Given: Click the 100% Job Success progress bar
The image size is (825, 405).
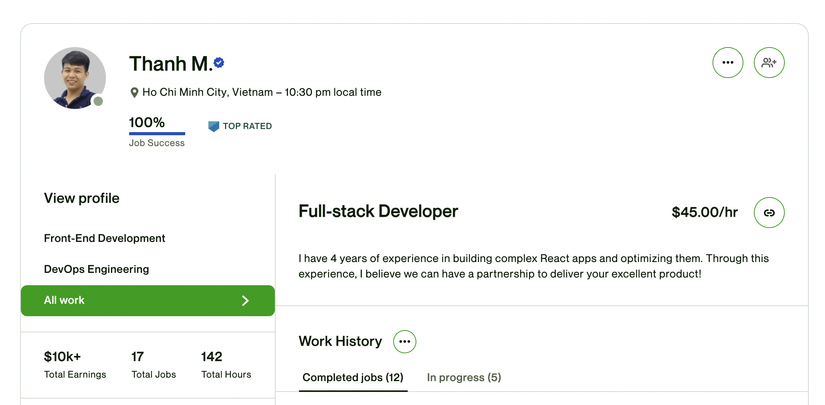Looking at the screenshot, I should [157, 134].
